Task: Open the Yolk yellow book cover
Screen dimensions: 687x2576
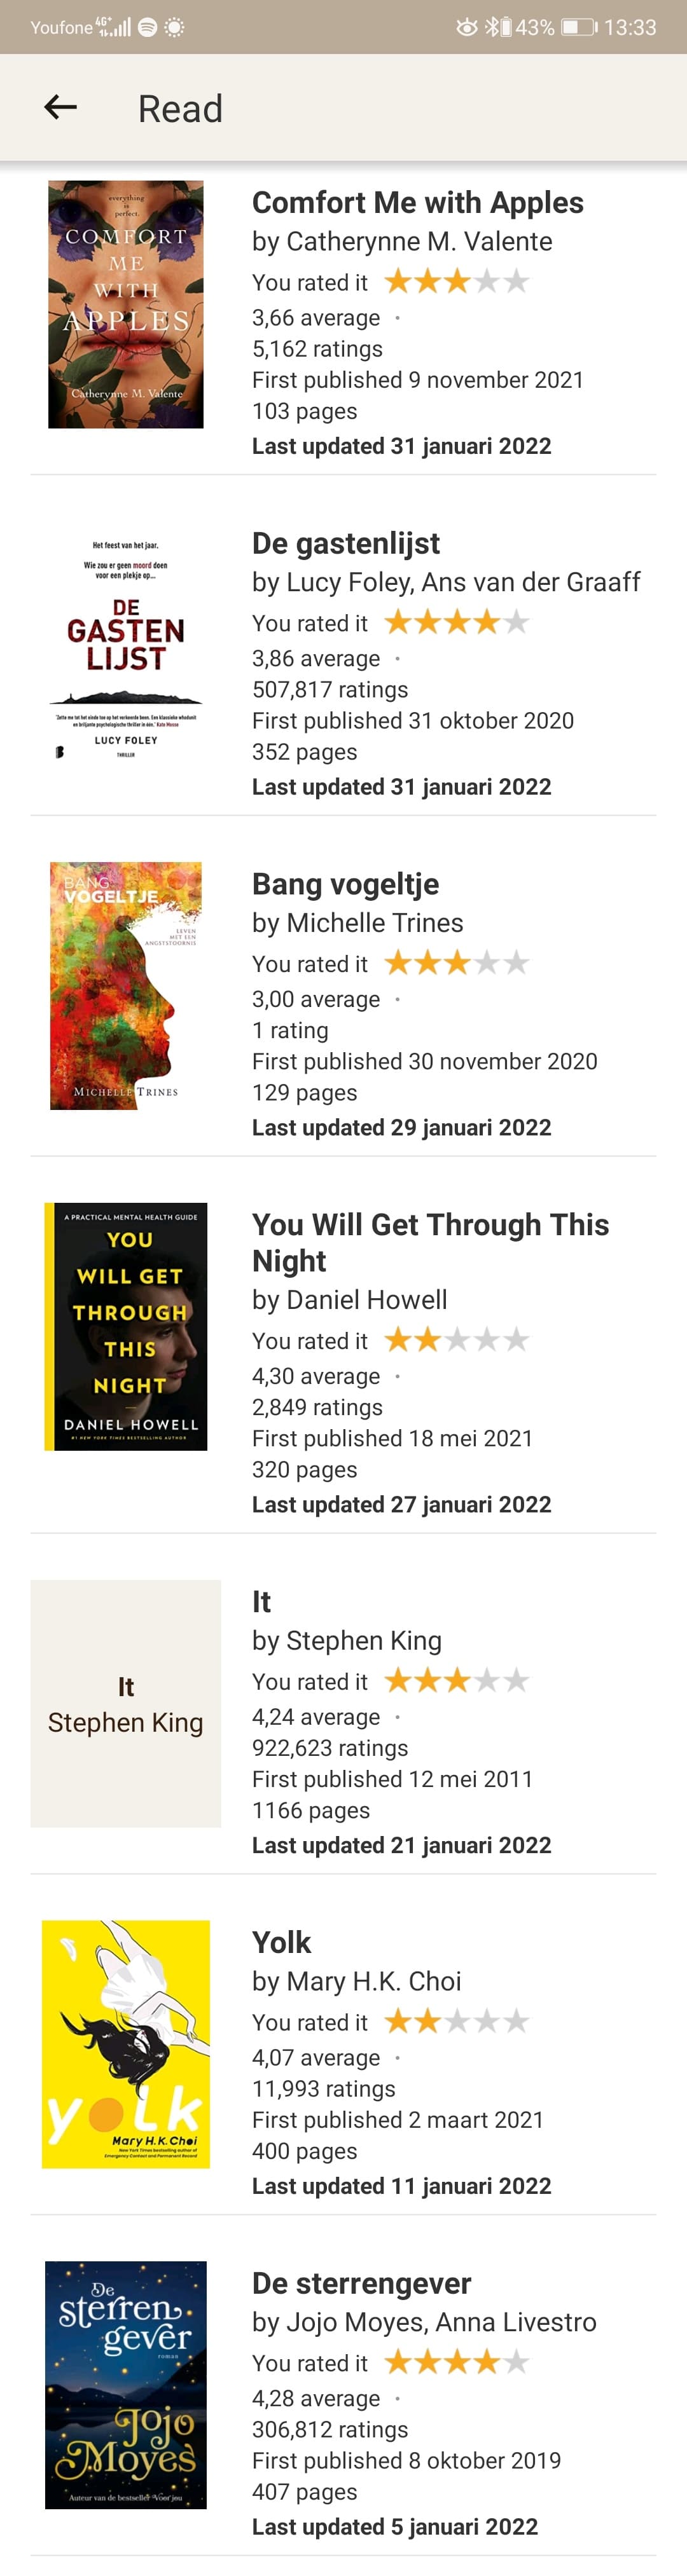Action: click(126, 2044)
